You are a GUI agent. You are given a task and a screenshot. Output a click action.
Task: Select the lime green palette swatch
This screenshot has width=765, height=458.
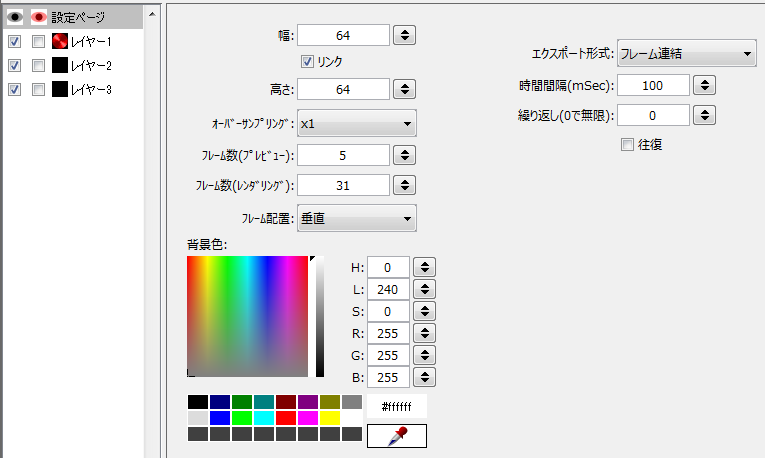click(242, 418)
